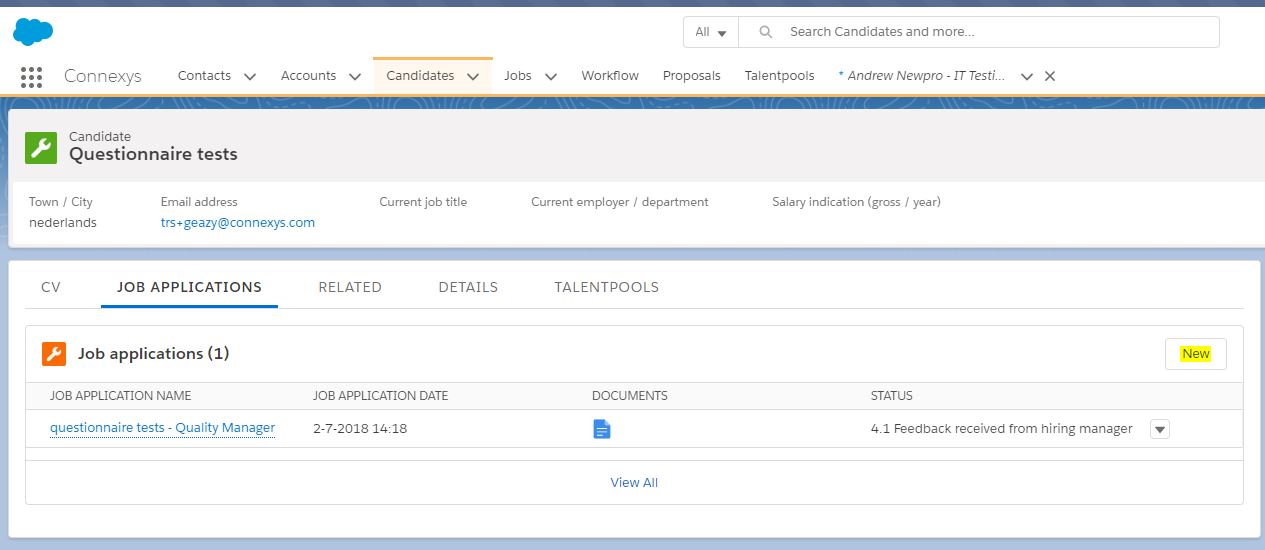The image size is (1265, 550).
Task: Open the Accounts navigation tab
Action: [308, 76]
